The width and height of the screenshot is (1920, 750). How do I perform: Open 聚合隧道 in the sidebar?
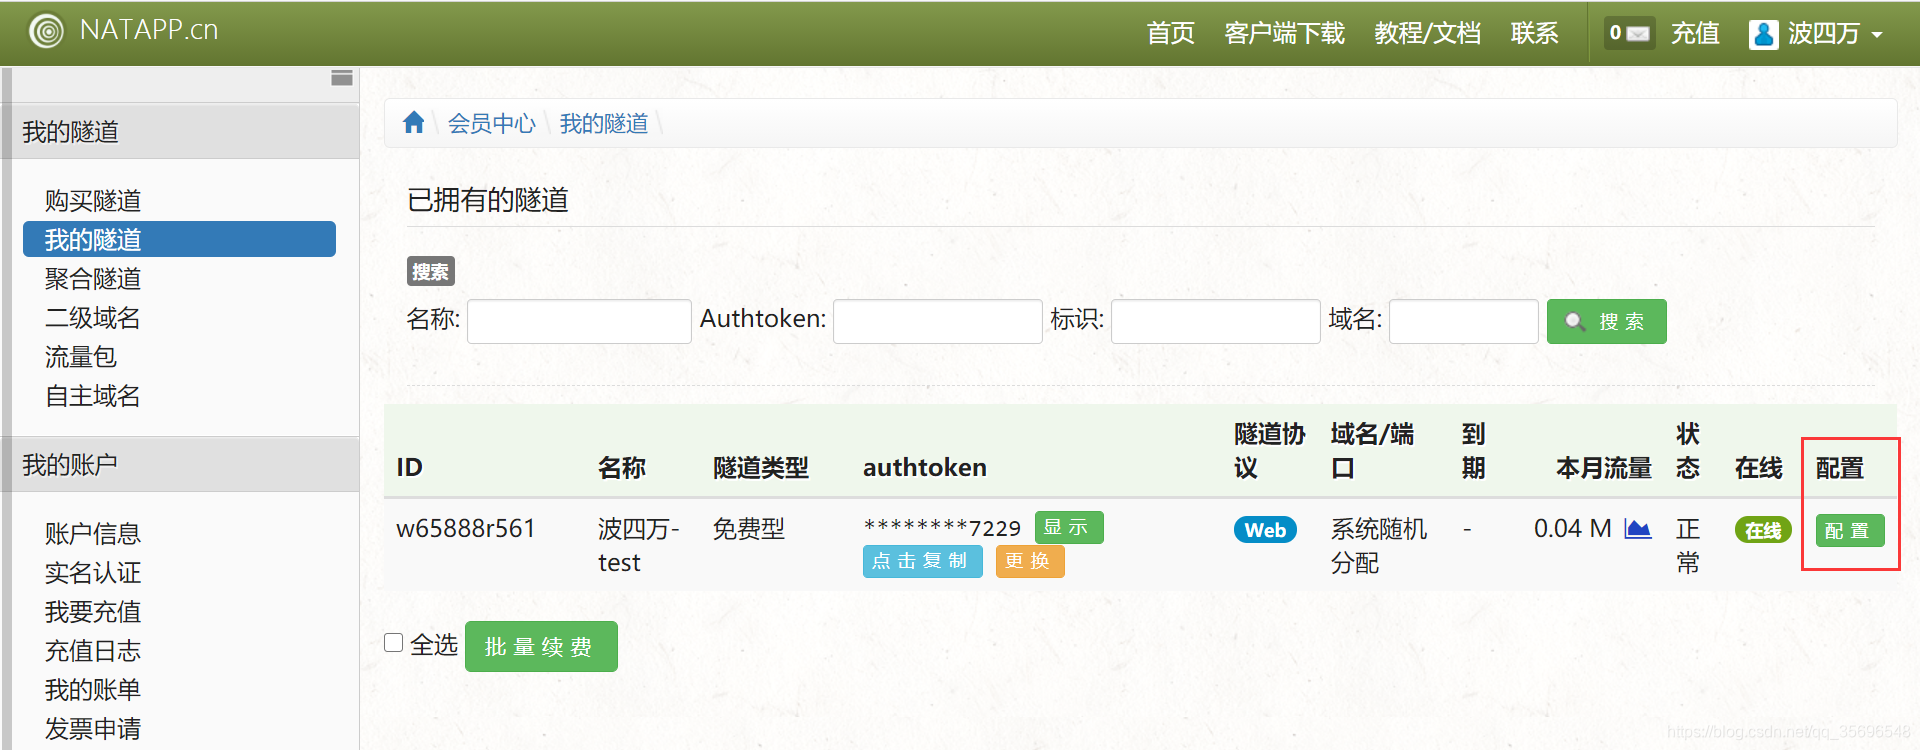click(93, 279)
